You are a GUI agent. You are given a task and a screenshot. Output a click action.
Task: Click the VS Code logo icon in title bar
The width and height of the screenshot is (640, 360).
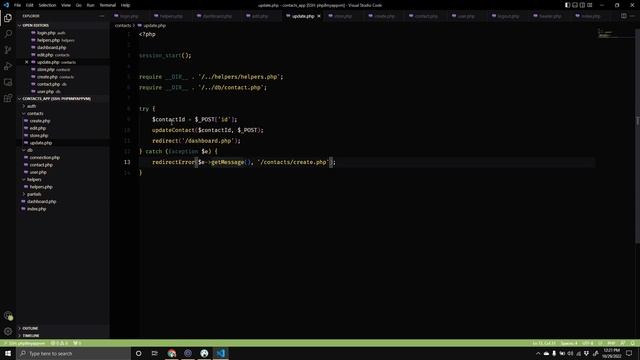[6, 5]
